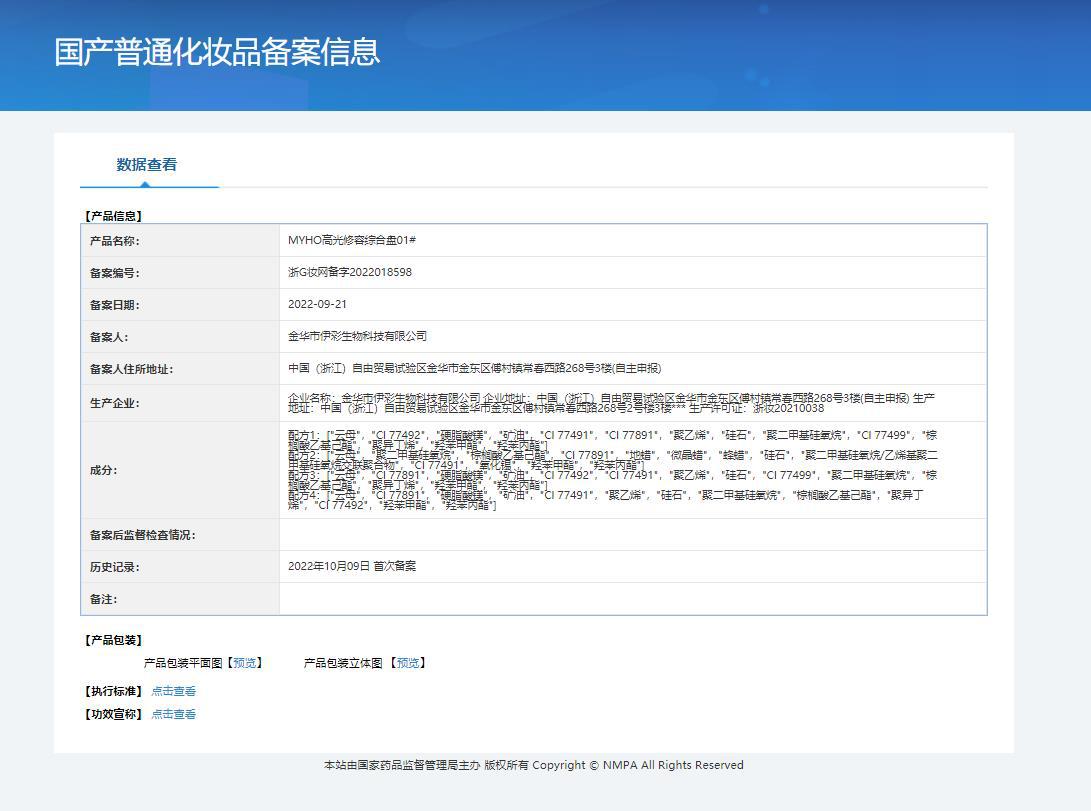Click the 备案后监督检查情况 row label
Screen dimensions: 1091x811
tap(143, 535)
